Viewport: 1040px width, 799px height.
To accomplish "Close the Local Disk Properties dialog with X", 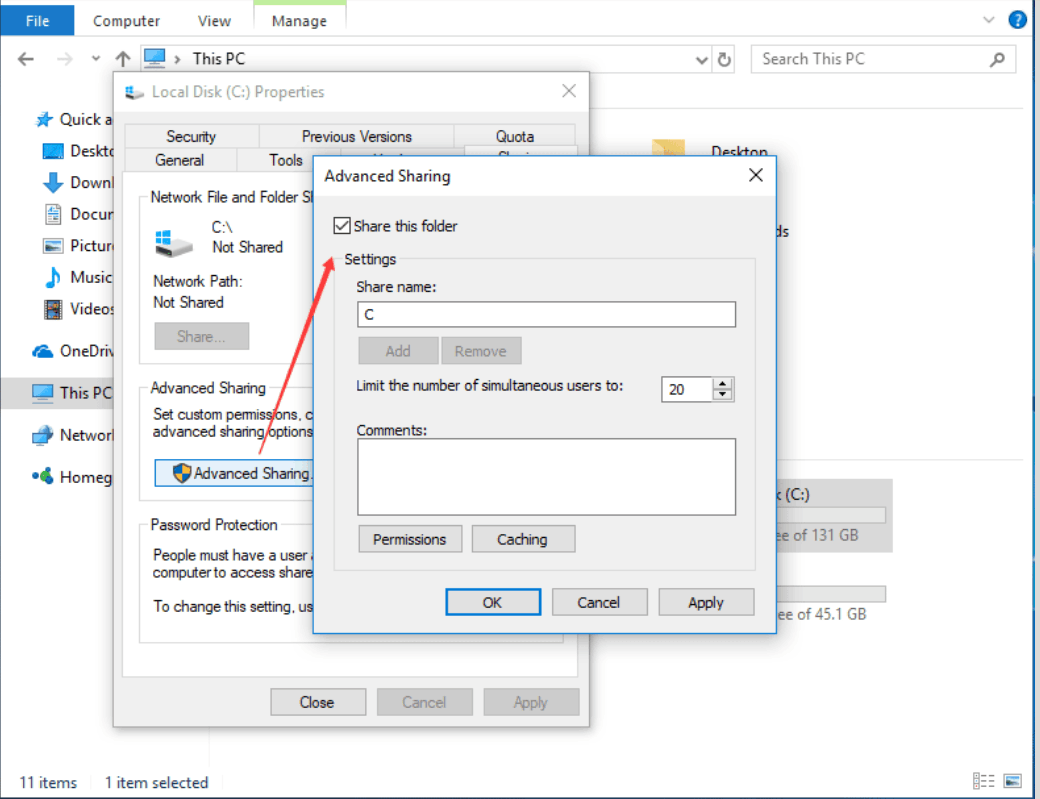I will tap(568, 91).
